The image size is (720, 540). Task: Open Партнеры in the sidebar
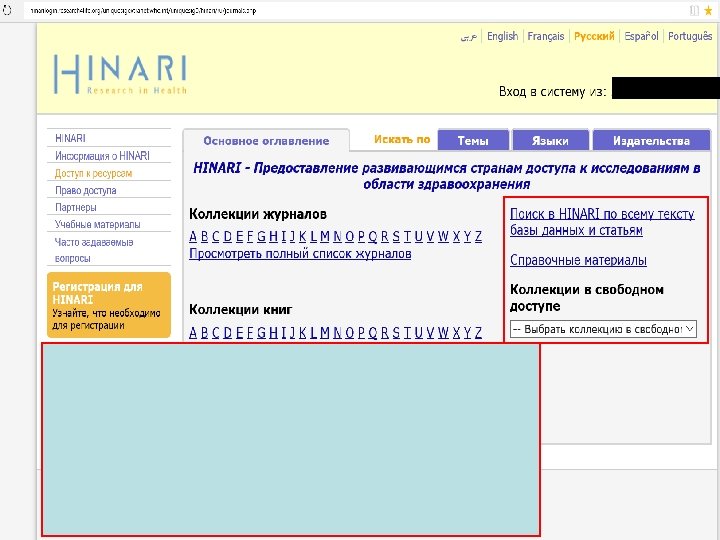pyautogui.click(x=76, y=207)
